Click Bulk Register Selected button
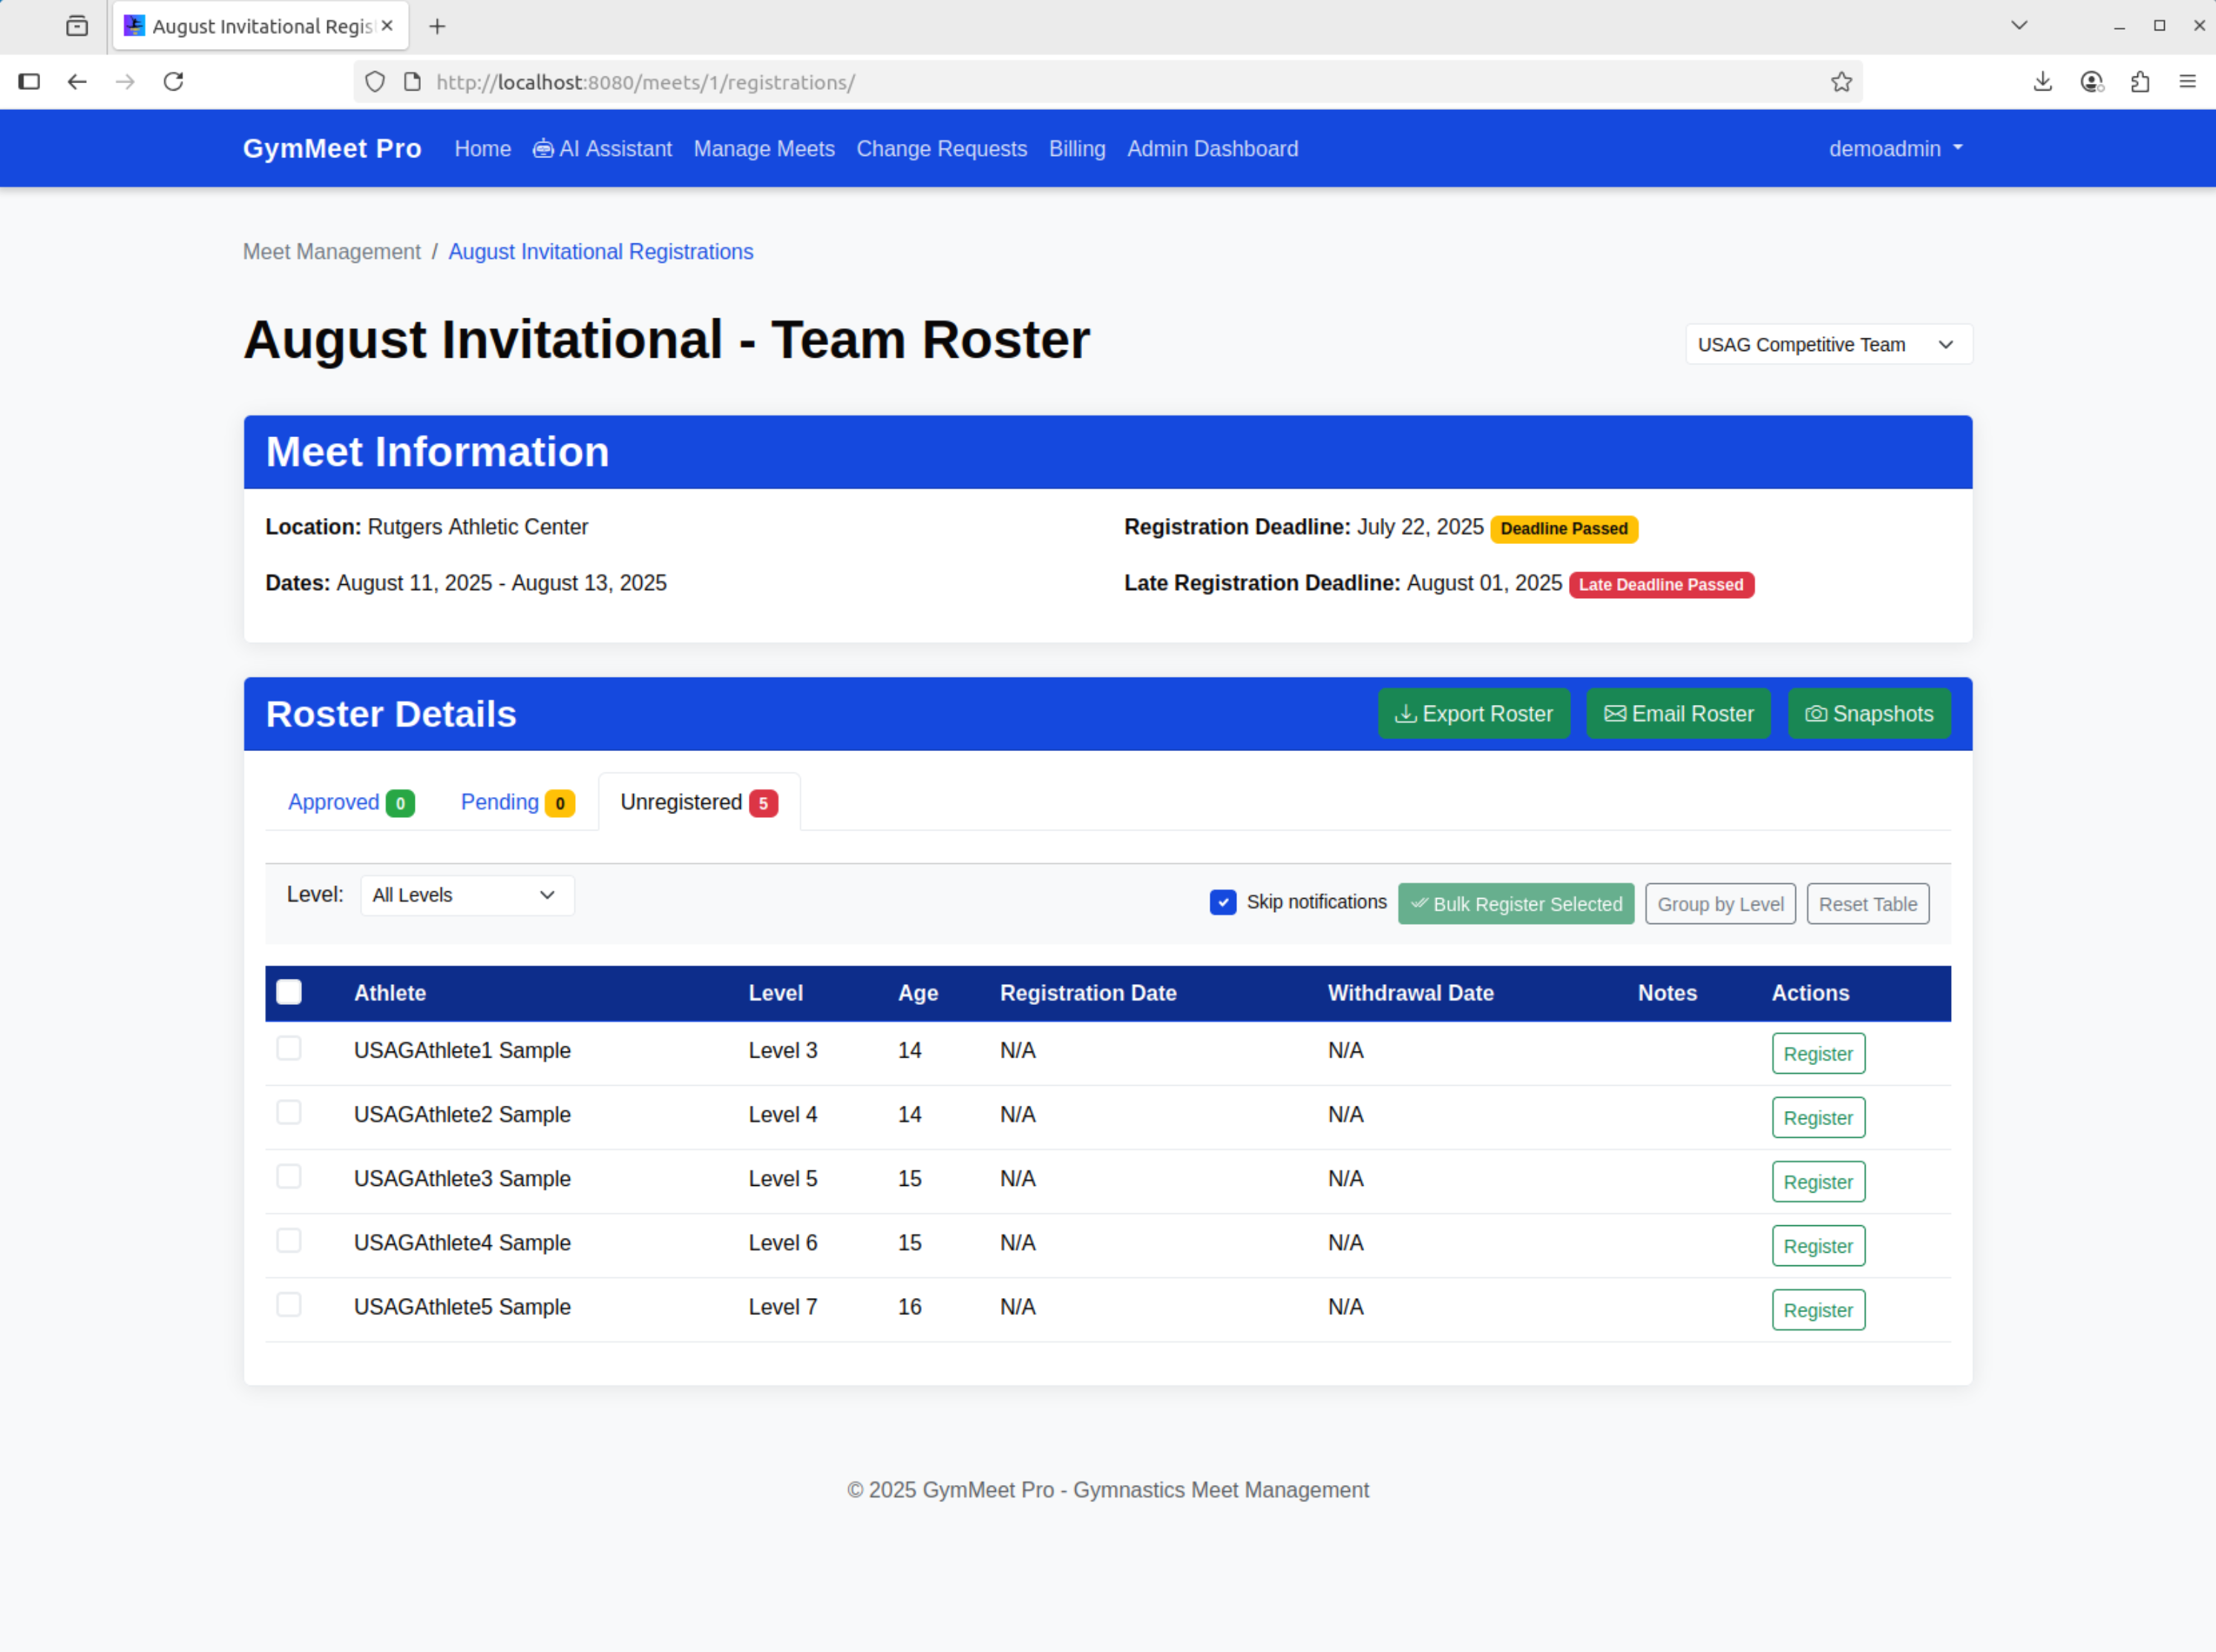This screenshot has width=2216, height=1652. pos(1515,904)
